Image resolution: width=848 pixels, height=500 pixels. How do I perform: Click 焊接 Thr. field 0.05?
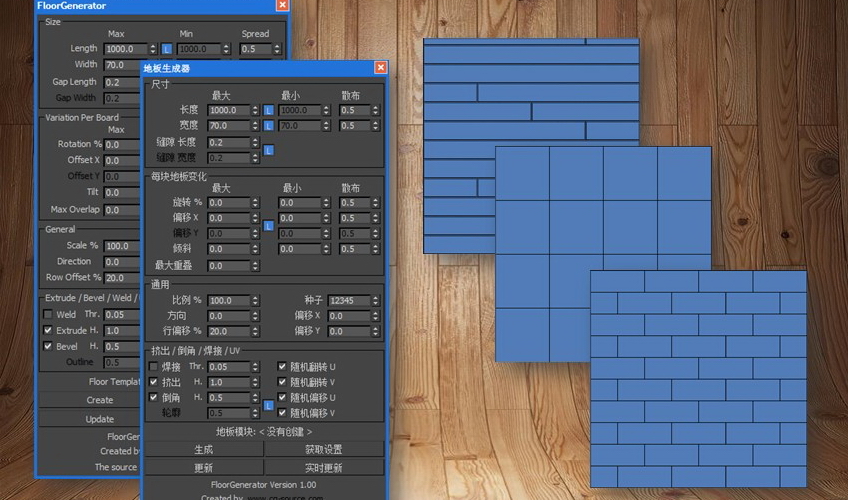[x=229, y=366]
